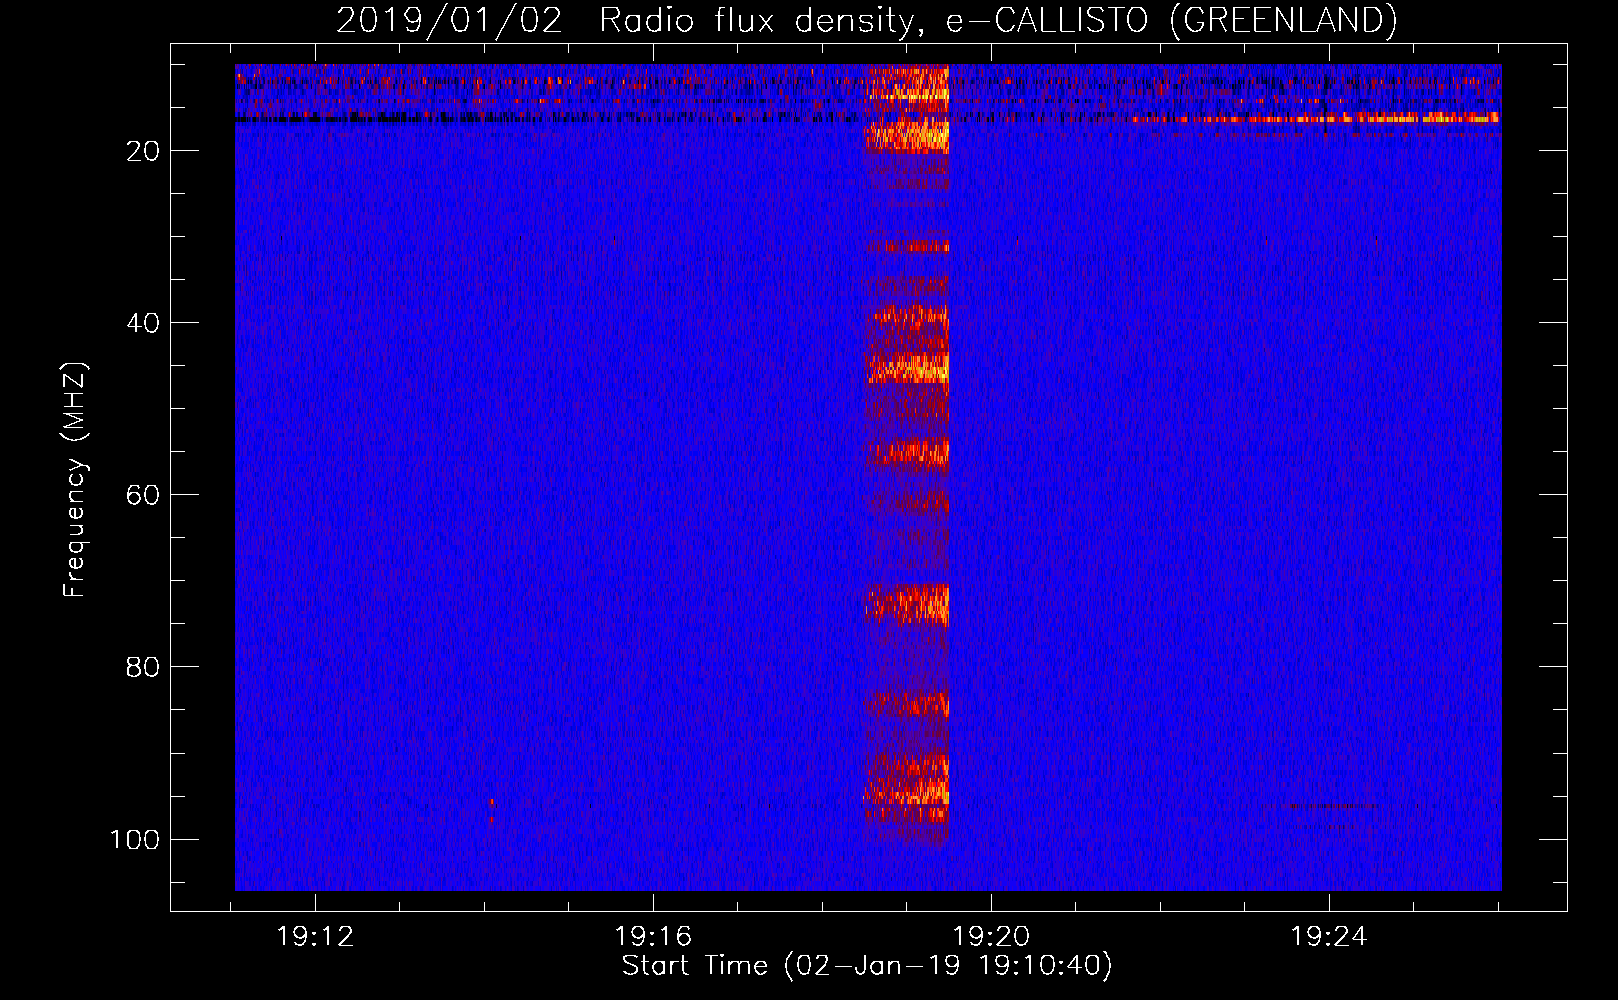Click the plot title mentioning e-CALLISTO (GREENLAND)
The image size is (1618, 1000).
866,20
